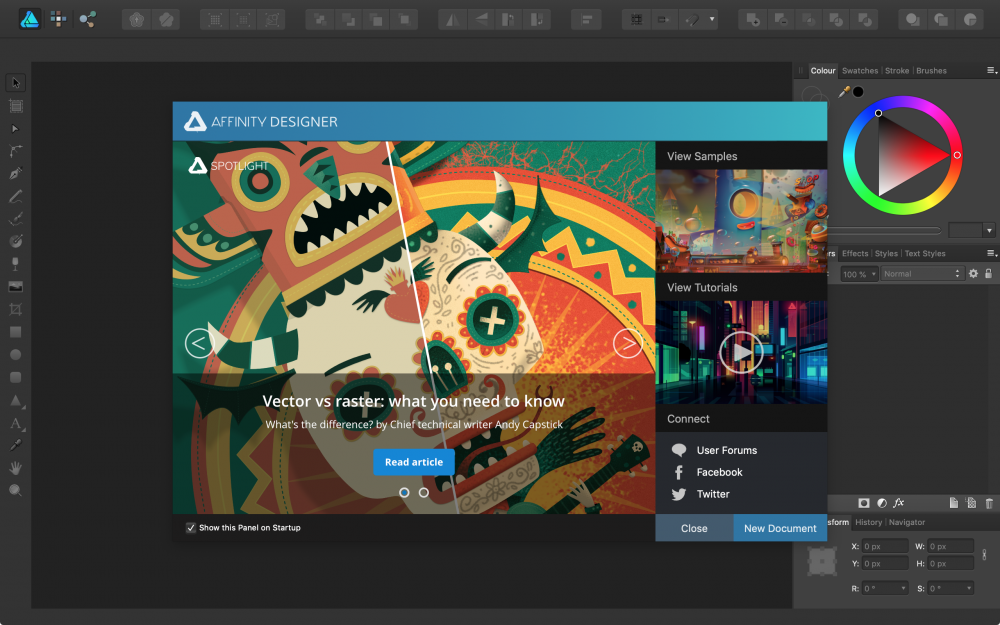1000x625 pixels.
Task: Open the Colour panel options menu
Action: click(x=992, y=70)
